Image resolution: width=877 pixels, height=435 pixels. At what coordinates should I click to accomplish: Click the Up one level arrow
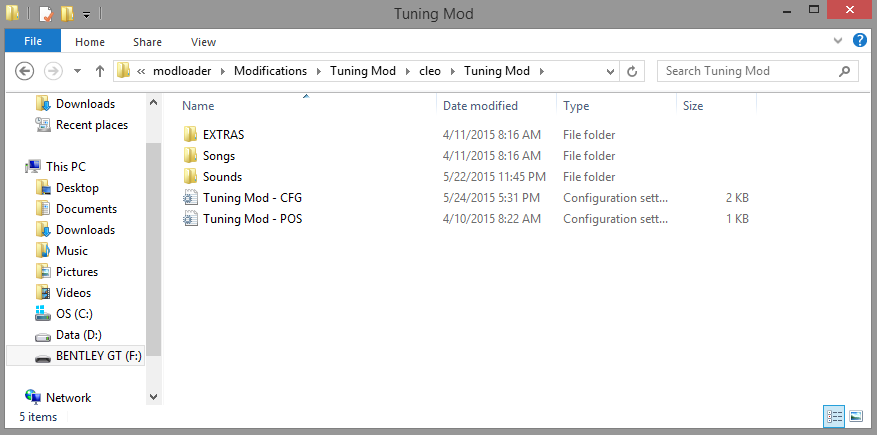(x=100, y=71)
